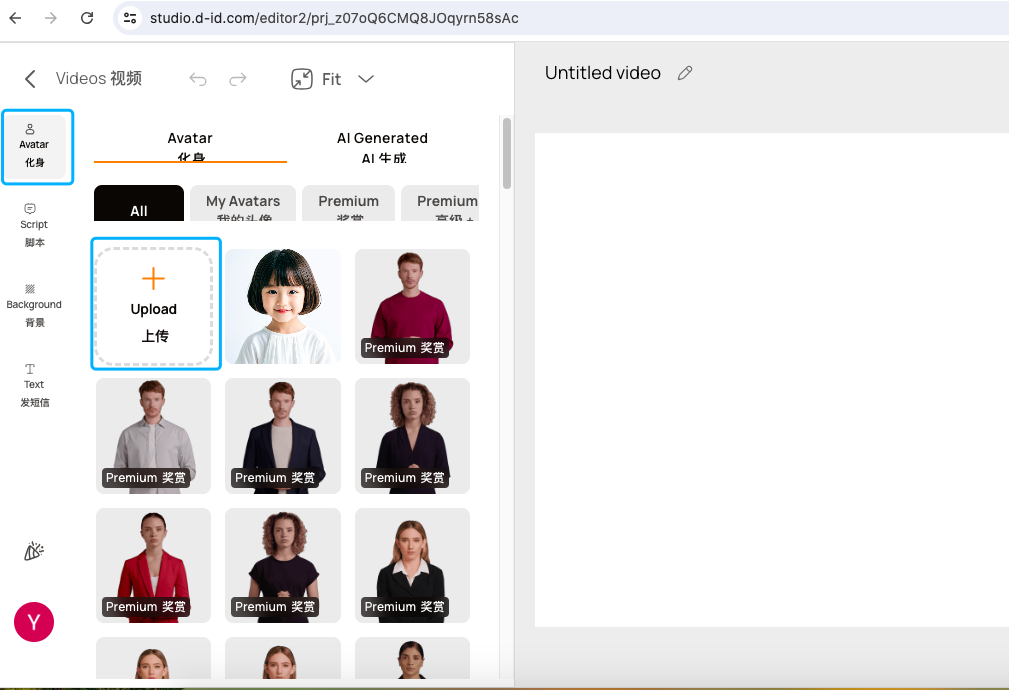Choose the man in grey shirt avatar
The image size is (1009, 690).
pos(153,436)
